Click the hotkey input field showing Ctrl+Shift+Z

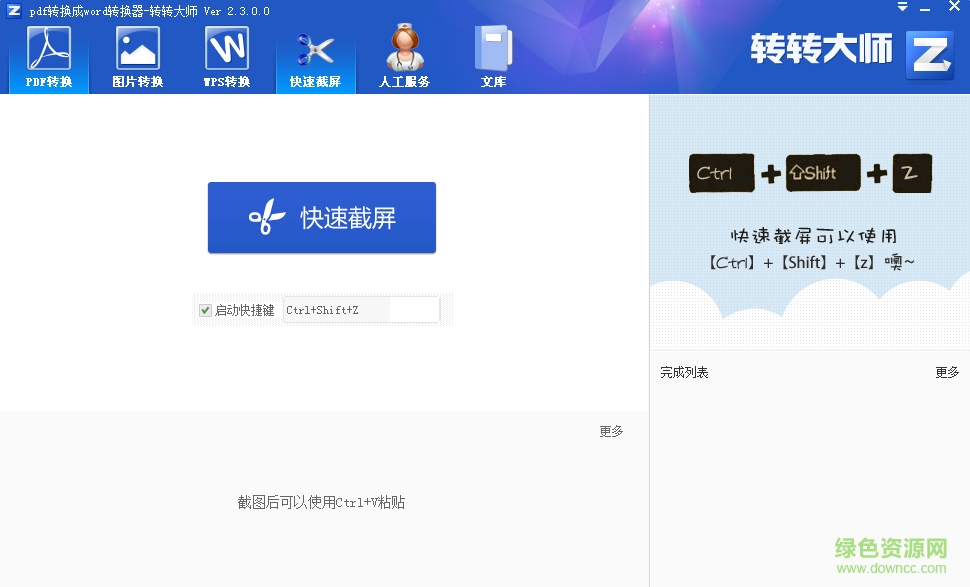(360, 310)
